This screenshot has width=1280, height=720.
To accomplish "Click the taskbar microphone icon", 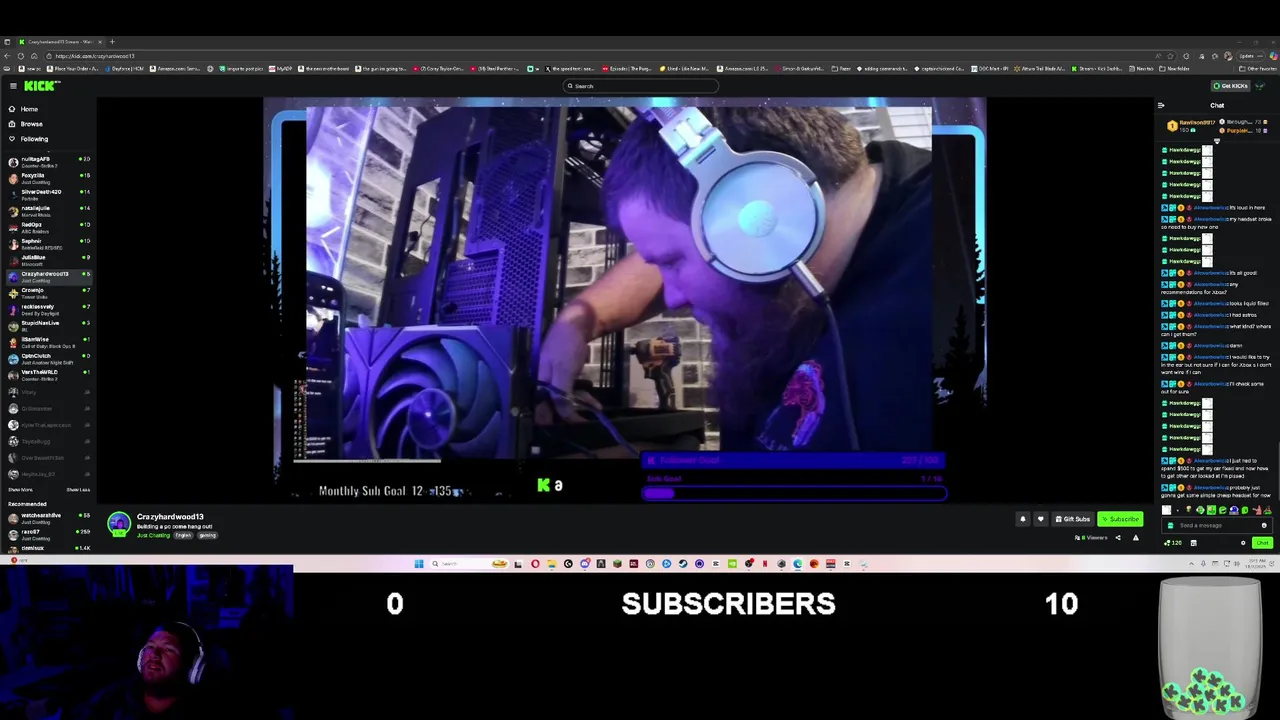I will (1203, 564).
